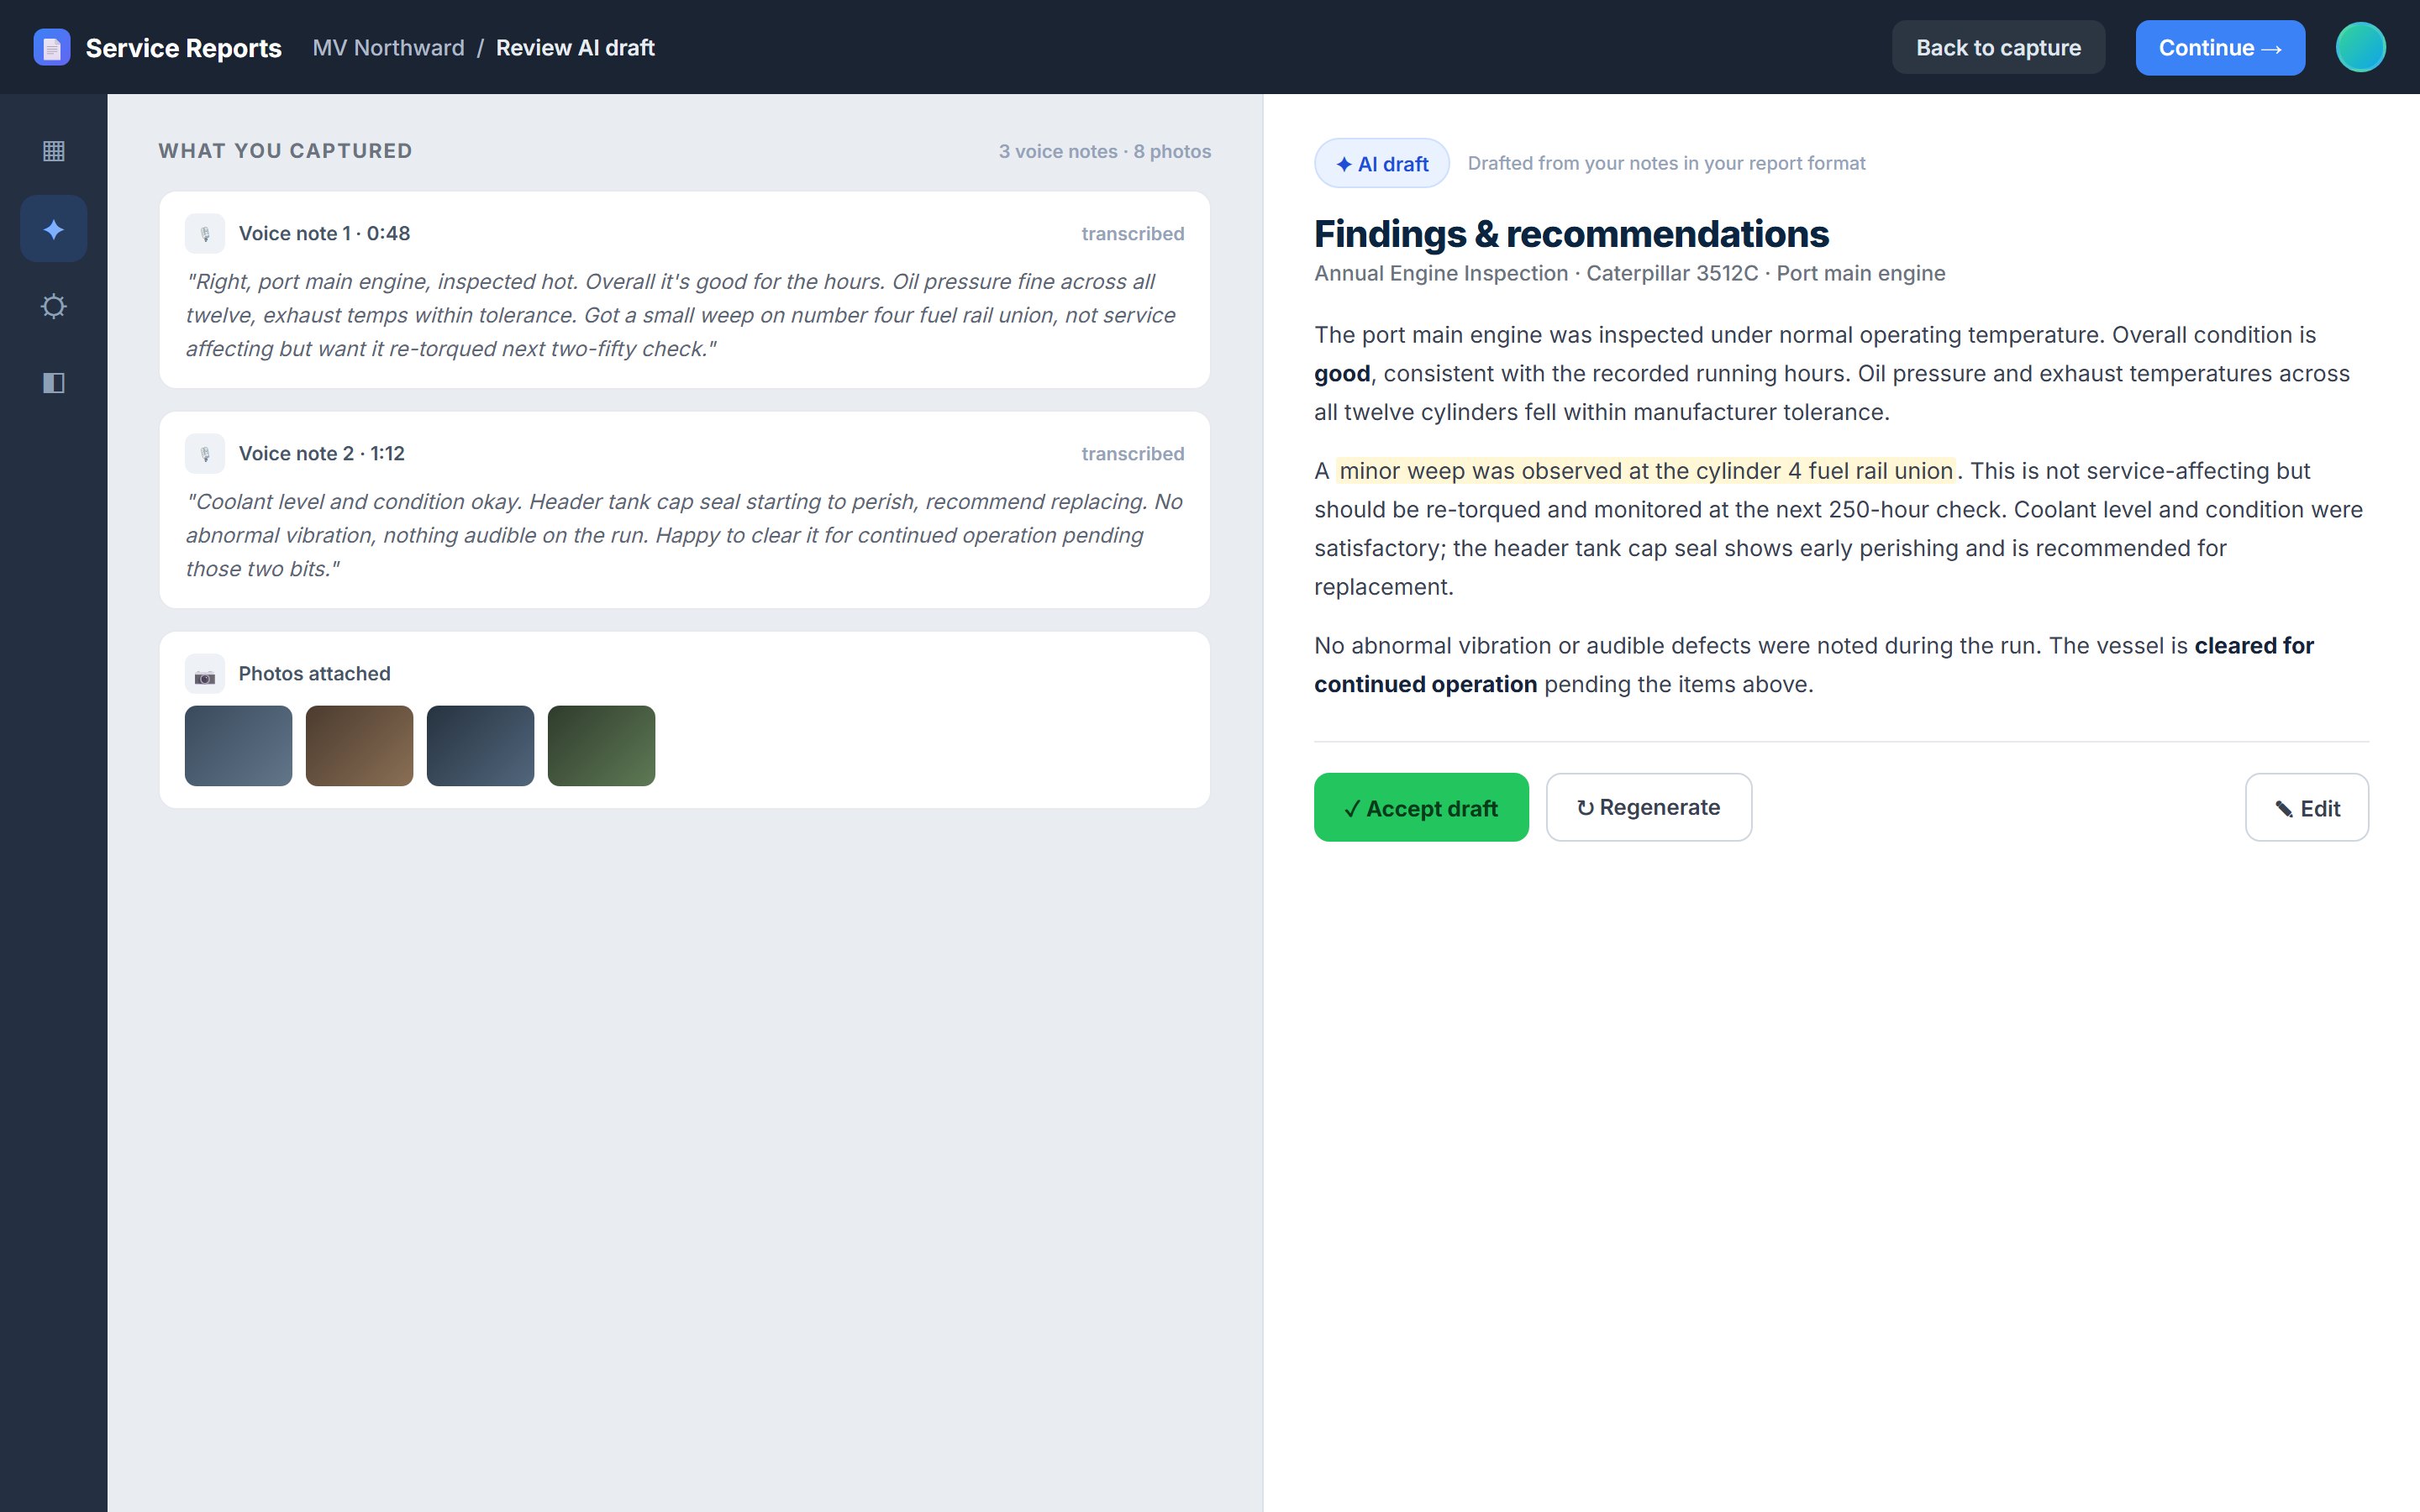The height and width of the screenshot is (1512, 2420).
Task: Click the Continue button
Action: tap(2220, 47)
